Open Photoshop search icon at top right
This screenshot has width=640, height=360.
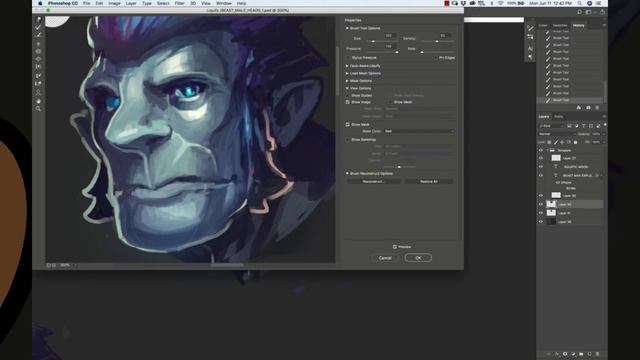pyautogui.click(x=579, y=12)
